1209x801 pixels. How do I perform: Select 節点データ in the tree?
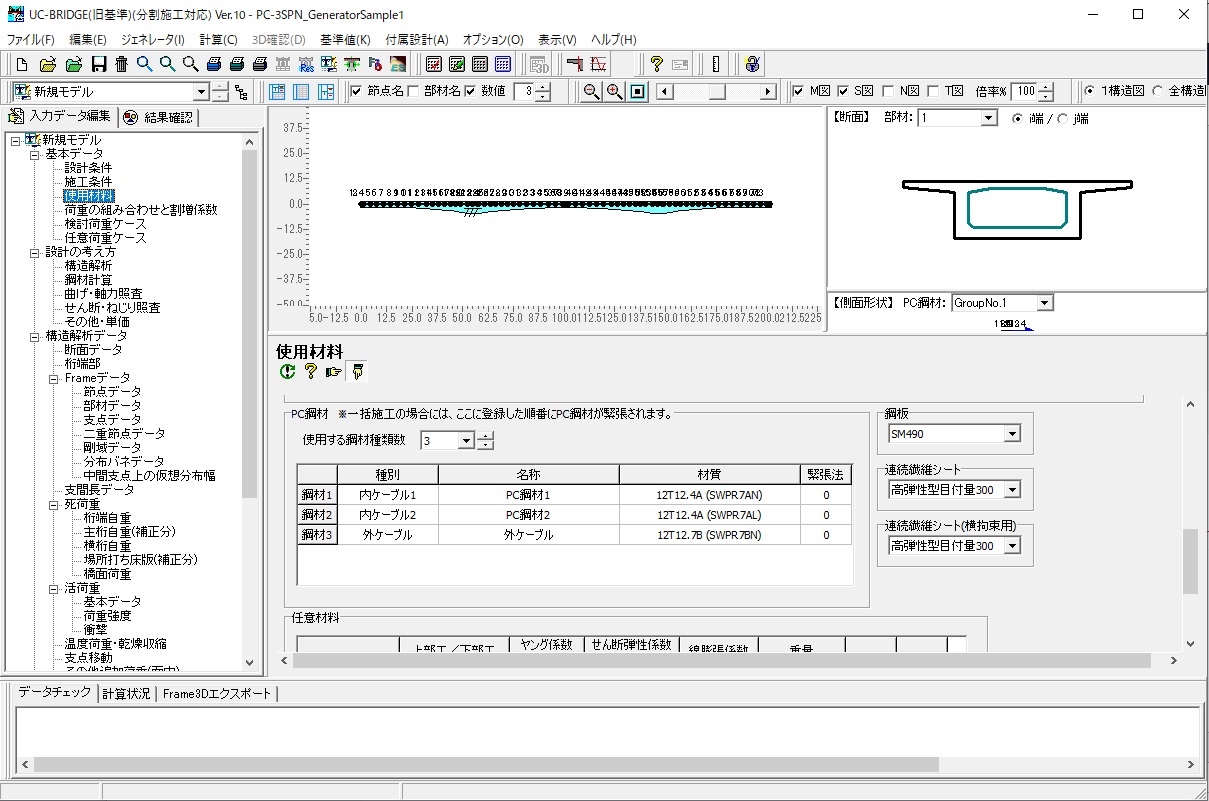(x=112, y=392)
